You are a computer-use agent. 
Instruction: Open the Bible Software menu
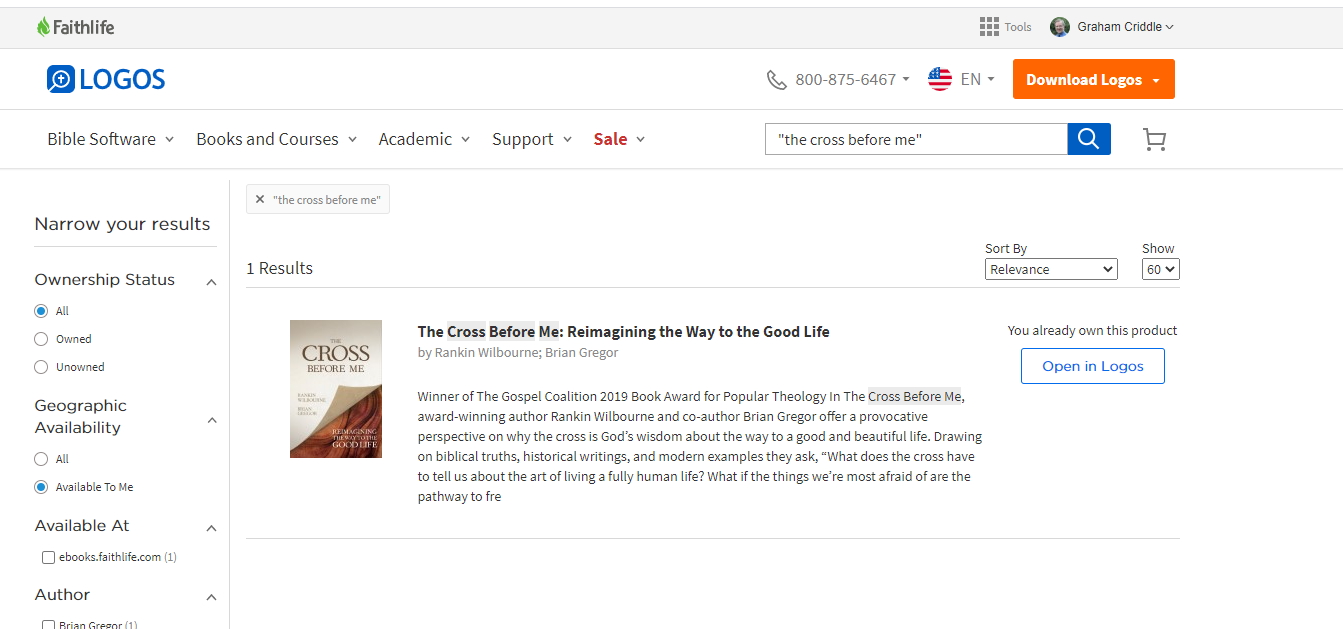pyautogui.click(x=111, y=139)
